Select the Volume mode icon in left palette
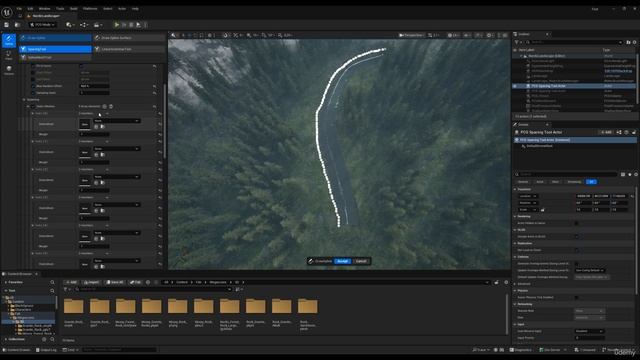This screenshot has height=360, width=640. coord(9,70)
